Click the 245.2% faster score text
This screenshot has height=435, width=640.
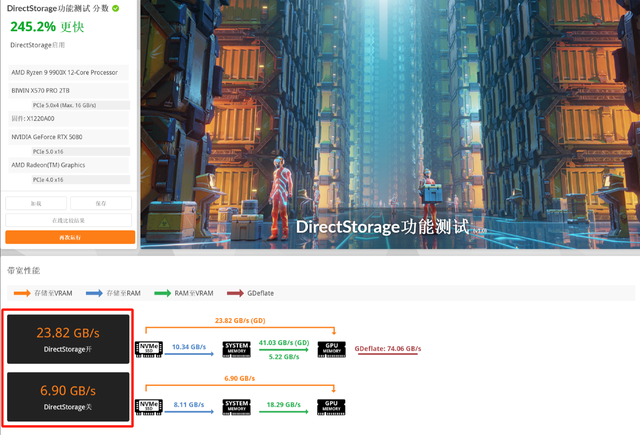click(x=47, y=27)
